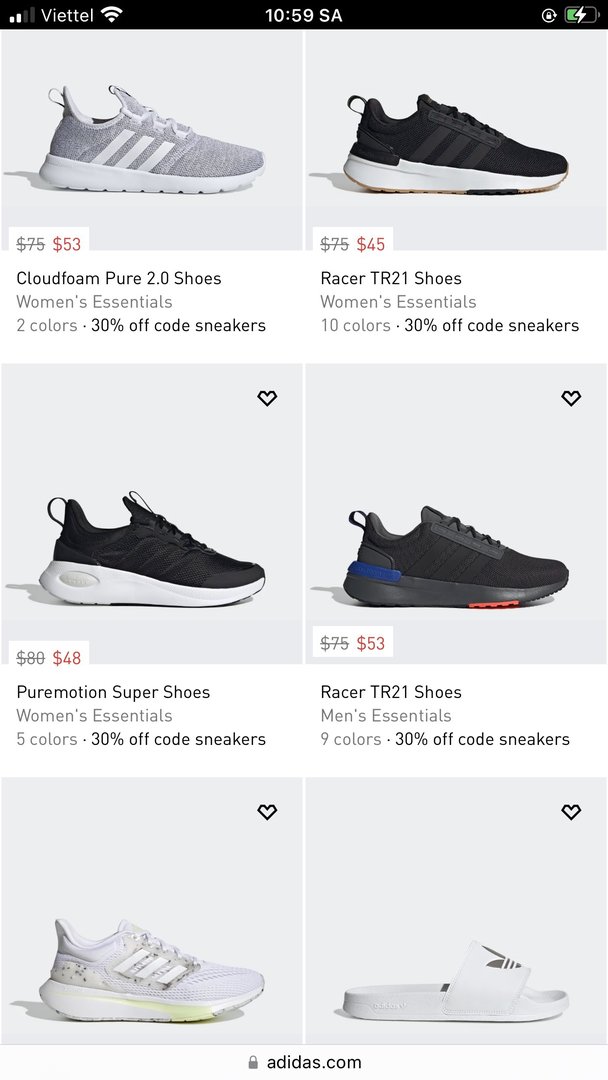The width and height of the screenshot is (608, 1080).
Task: Open the Cloudfoam Pure 2.0 Shoes image
Action: (x=152, y=140)
